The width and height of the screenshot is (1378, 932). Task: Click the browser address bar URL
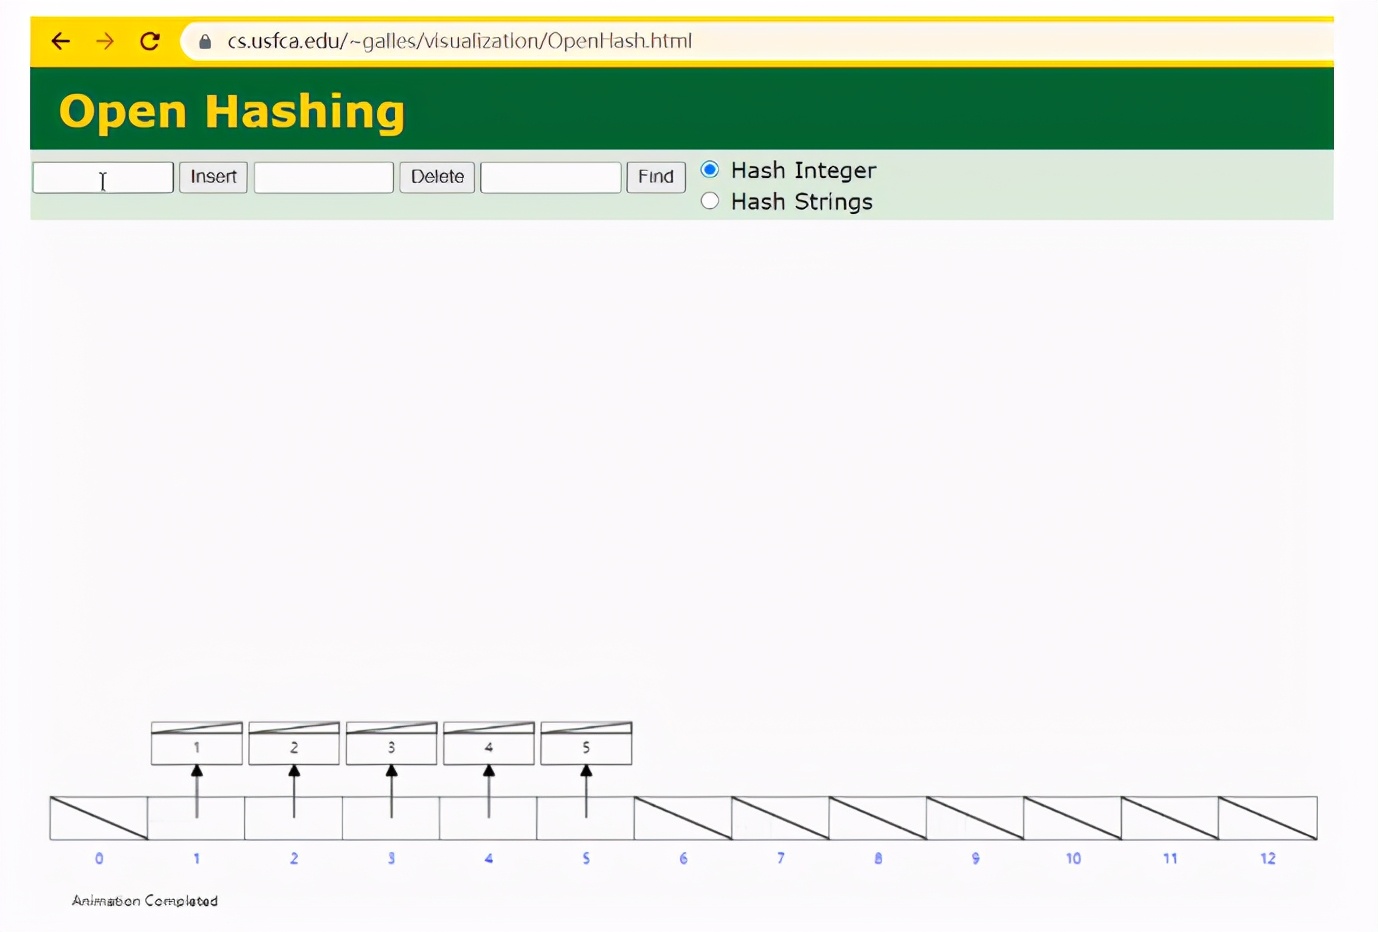tap(460, 41)
